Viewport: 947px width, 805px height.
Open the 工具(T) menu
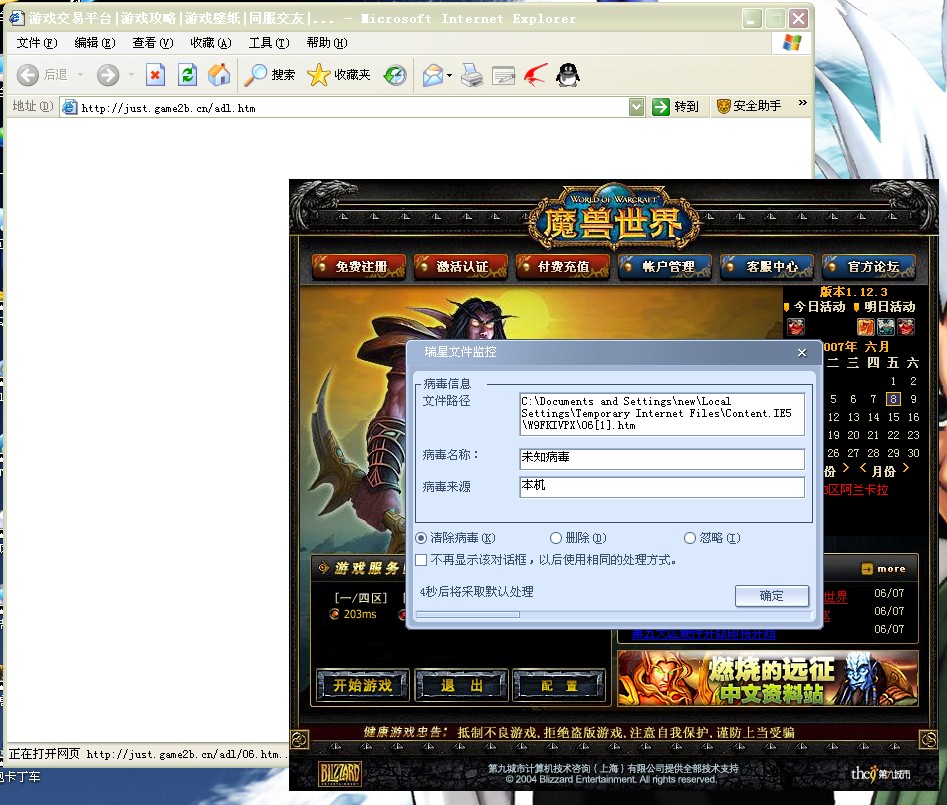tap(269, 43)
